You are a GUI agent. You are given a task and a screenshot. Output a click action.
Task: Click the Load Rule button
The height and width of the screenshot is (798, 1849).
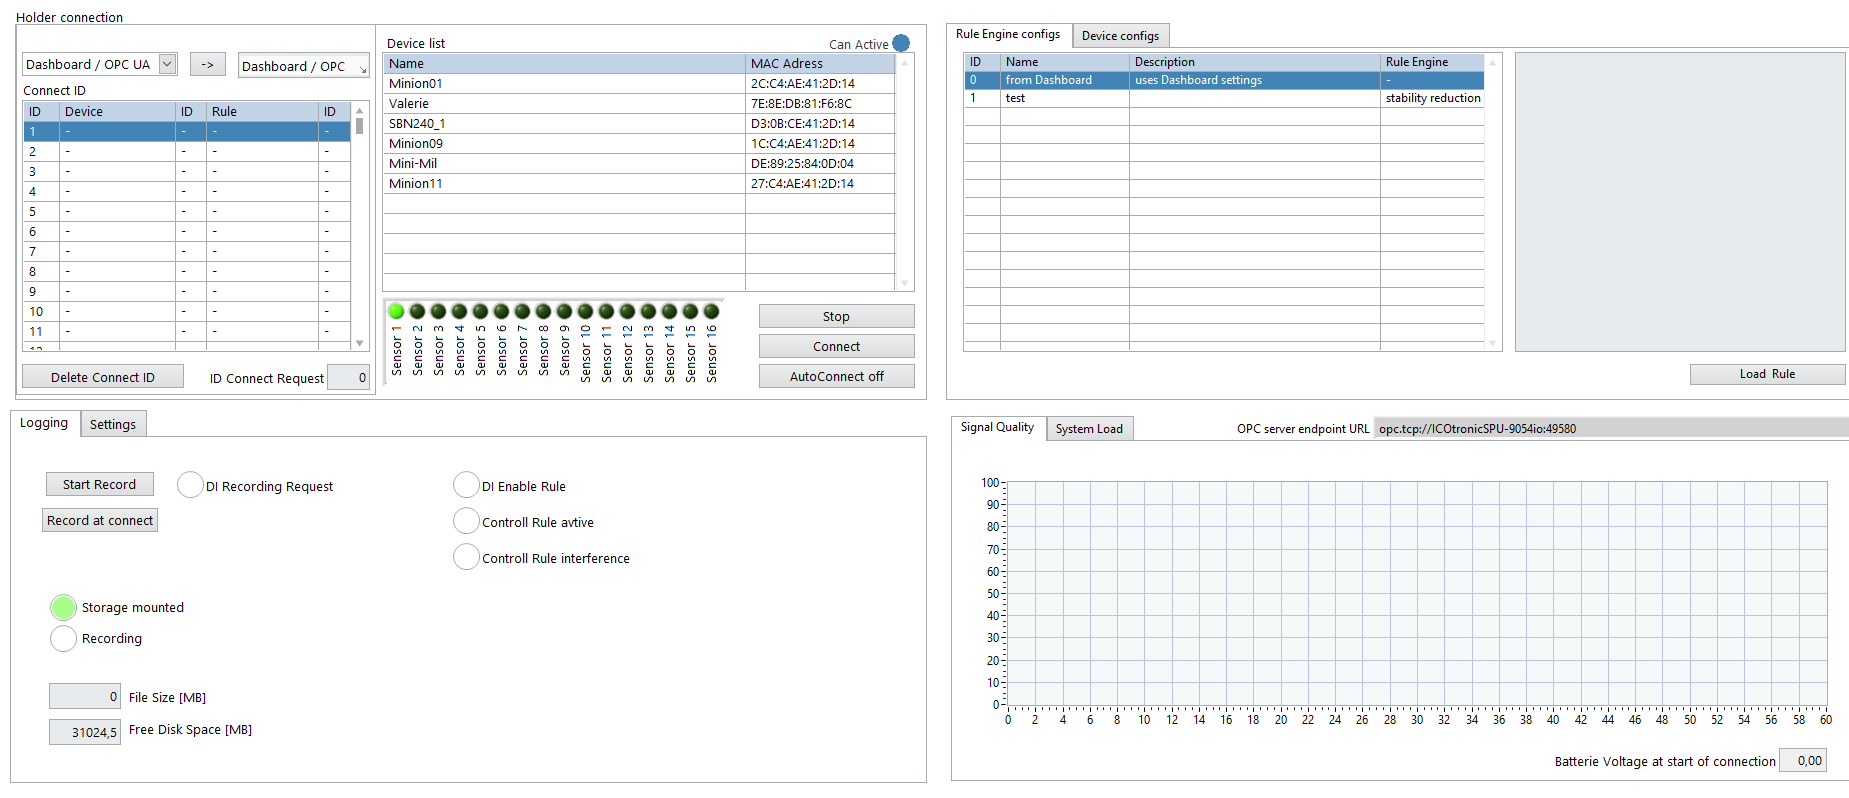pyautogui.click(x=1767, y=374)
